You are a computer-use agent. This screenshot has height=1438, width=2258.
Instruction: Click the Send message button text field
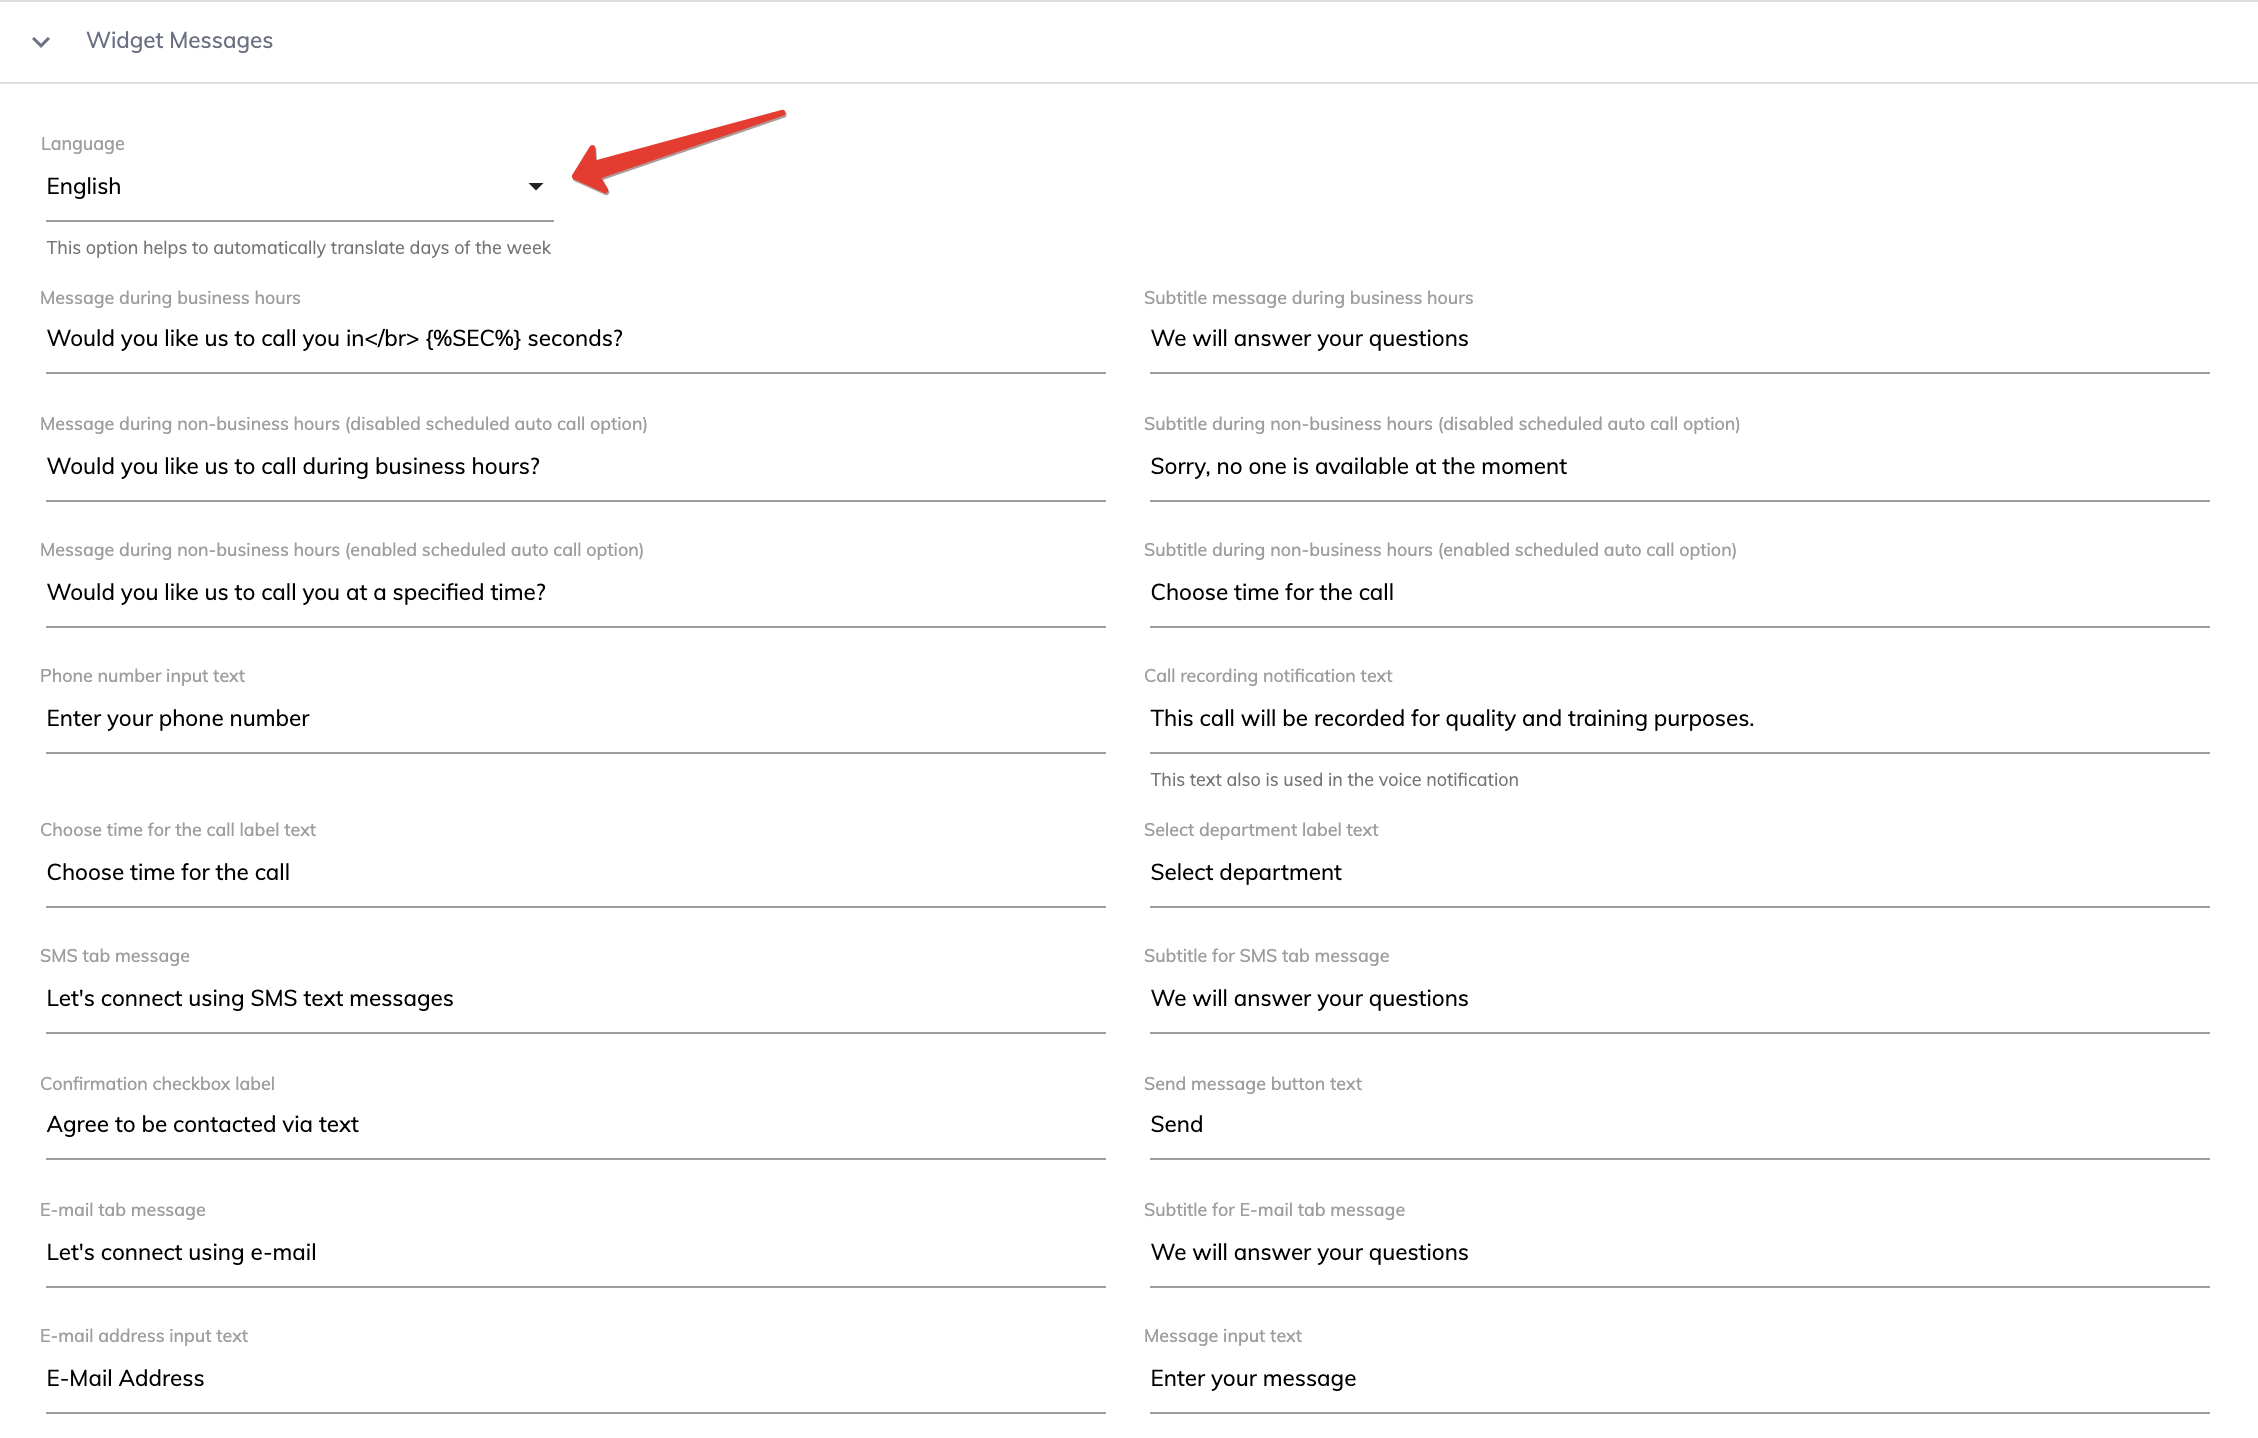[x=1678, y=1125]
